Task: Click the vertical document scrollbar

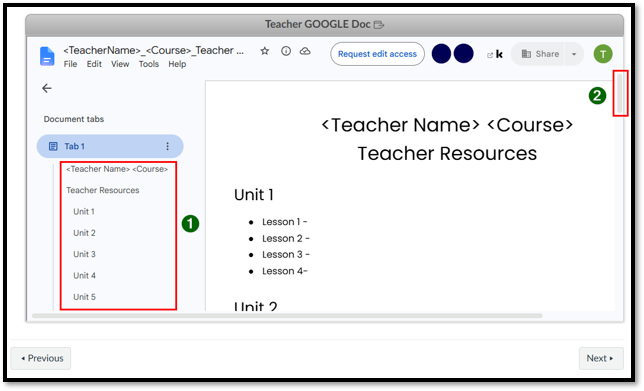Action: (621, 93)
